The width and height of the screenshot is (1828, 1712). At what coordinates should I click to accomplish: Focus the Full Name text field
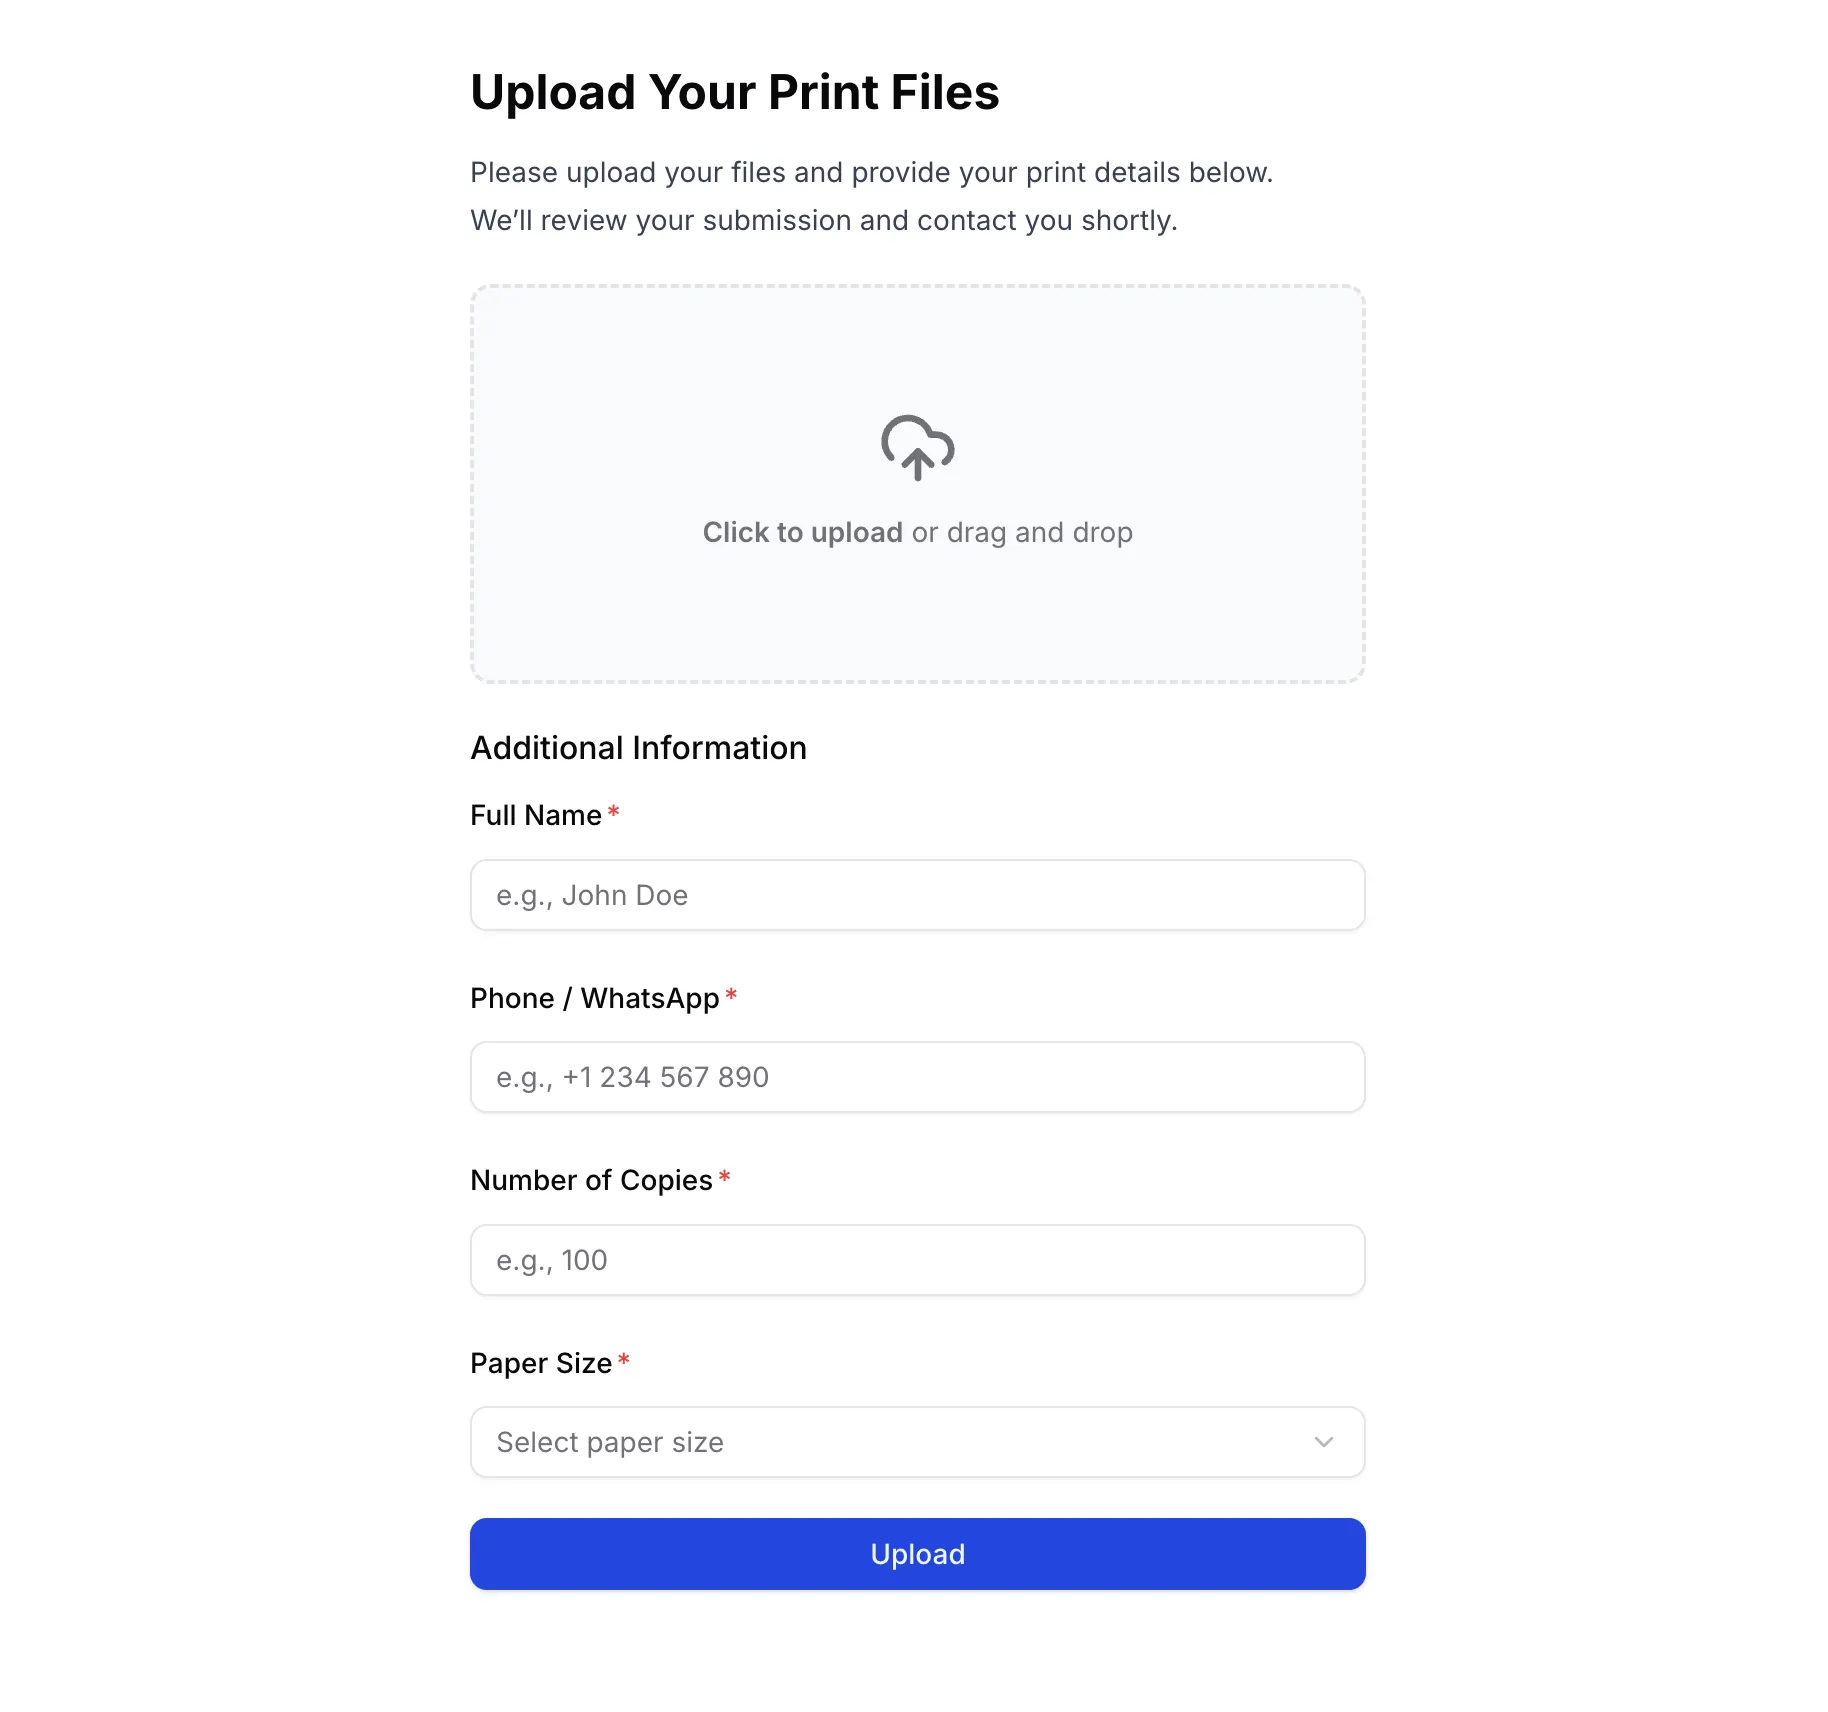(x=916, y=894)
